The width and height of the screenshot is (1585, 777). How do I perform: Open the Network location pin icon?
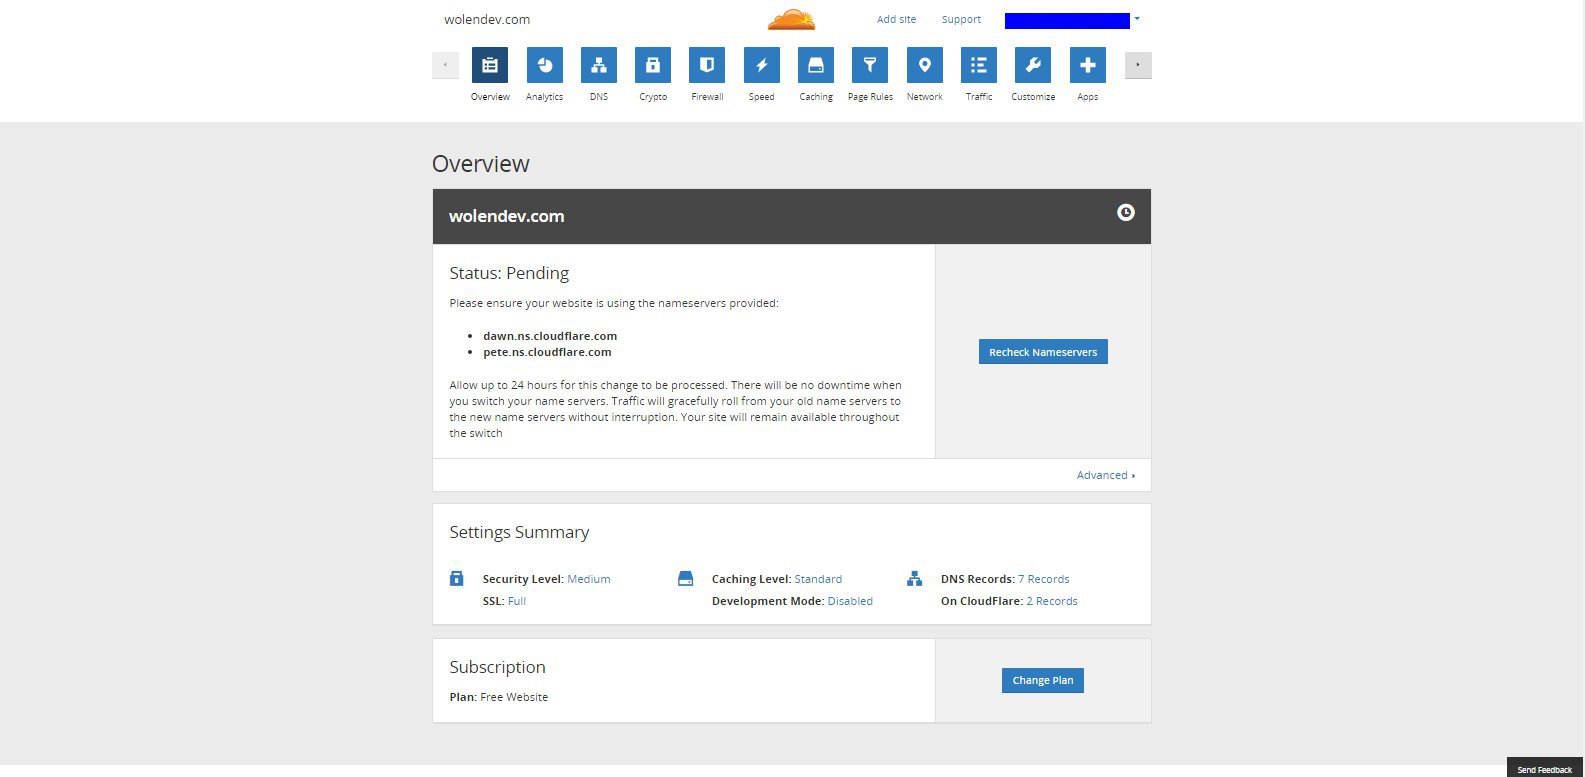pos(924,65)
